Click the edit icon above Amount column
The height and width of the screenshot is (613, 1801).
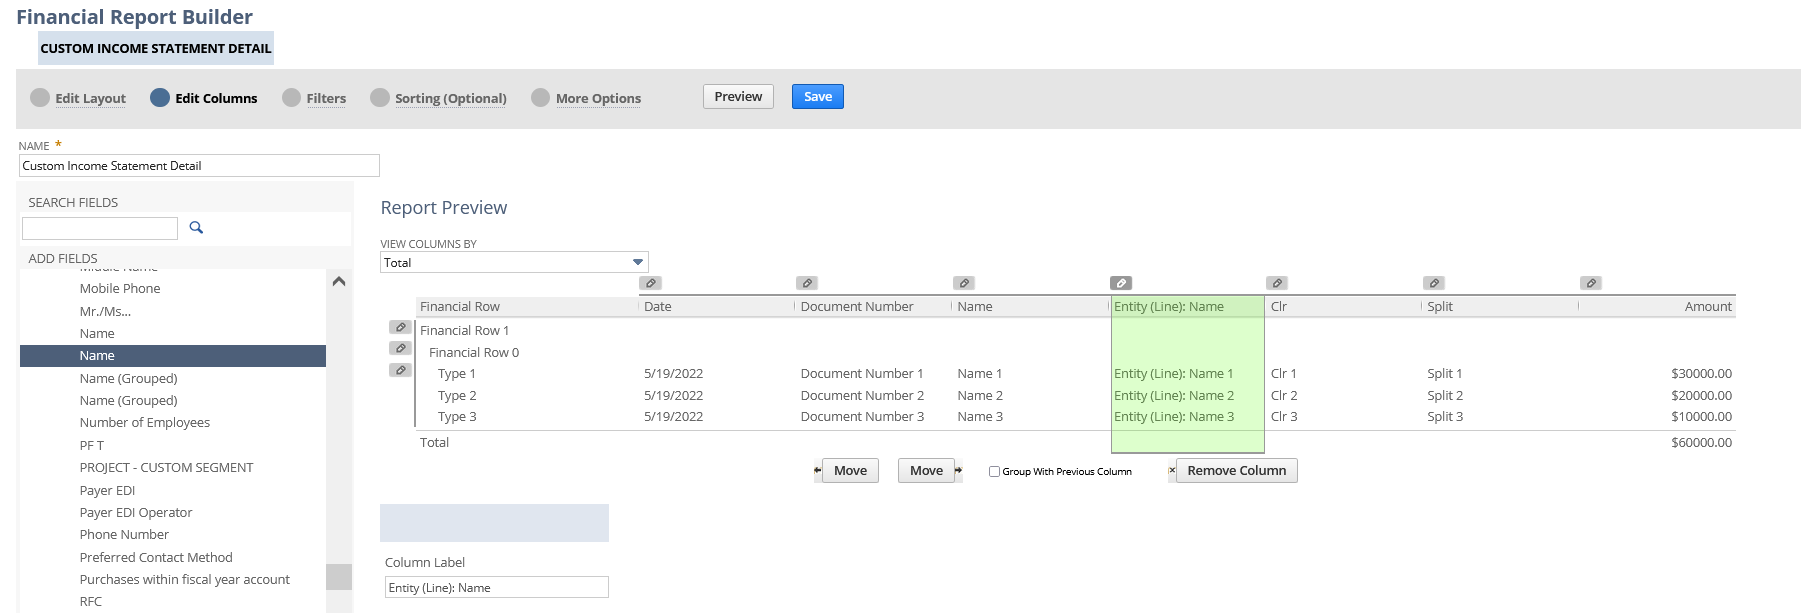[x=1591, y=283]
